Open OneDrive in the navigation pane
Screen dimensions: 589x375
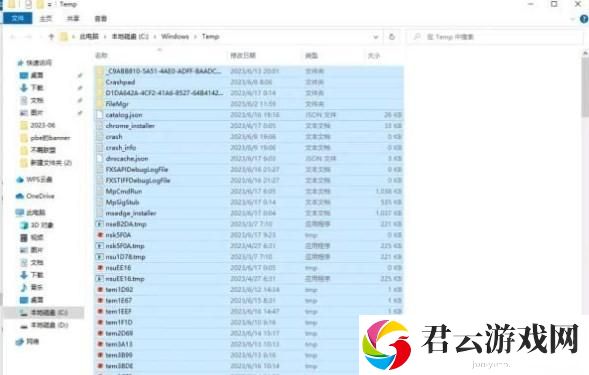click(x=40, y=196)
